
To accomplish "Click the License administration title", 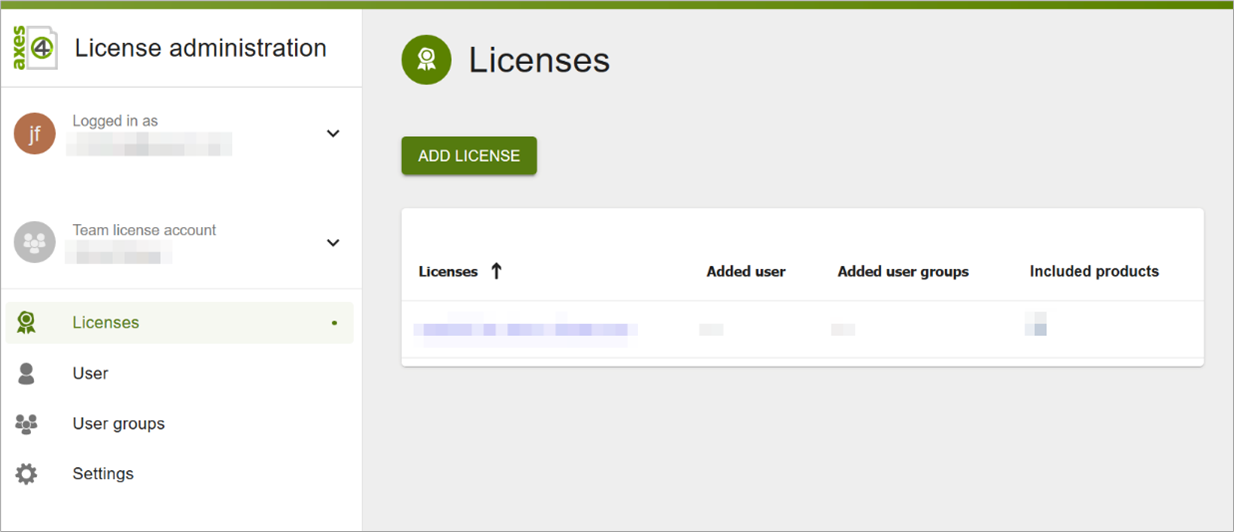I will (x=201, y=48).
